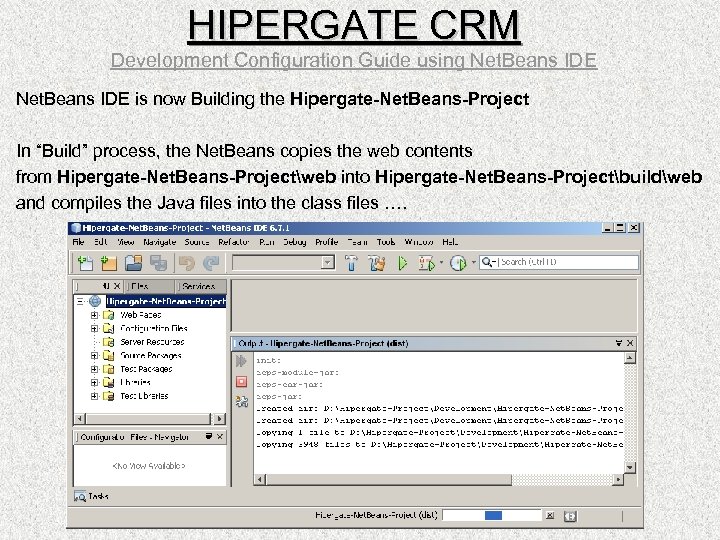
Task: Open the File menu
Action: click(x=79, y=242)
